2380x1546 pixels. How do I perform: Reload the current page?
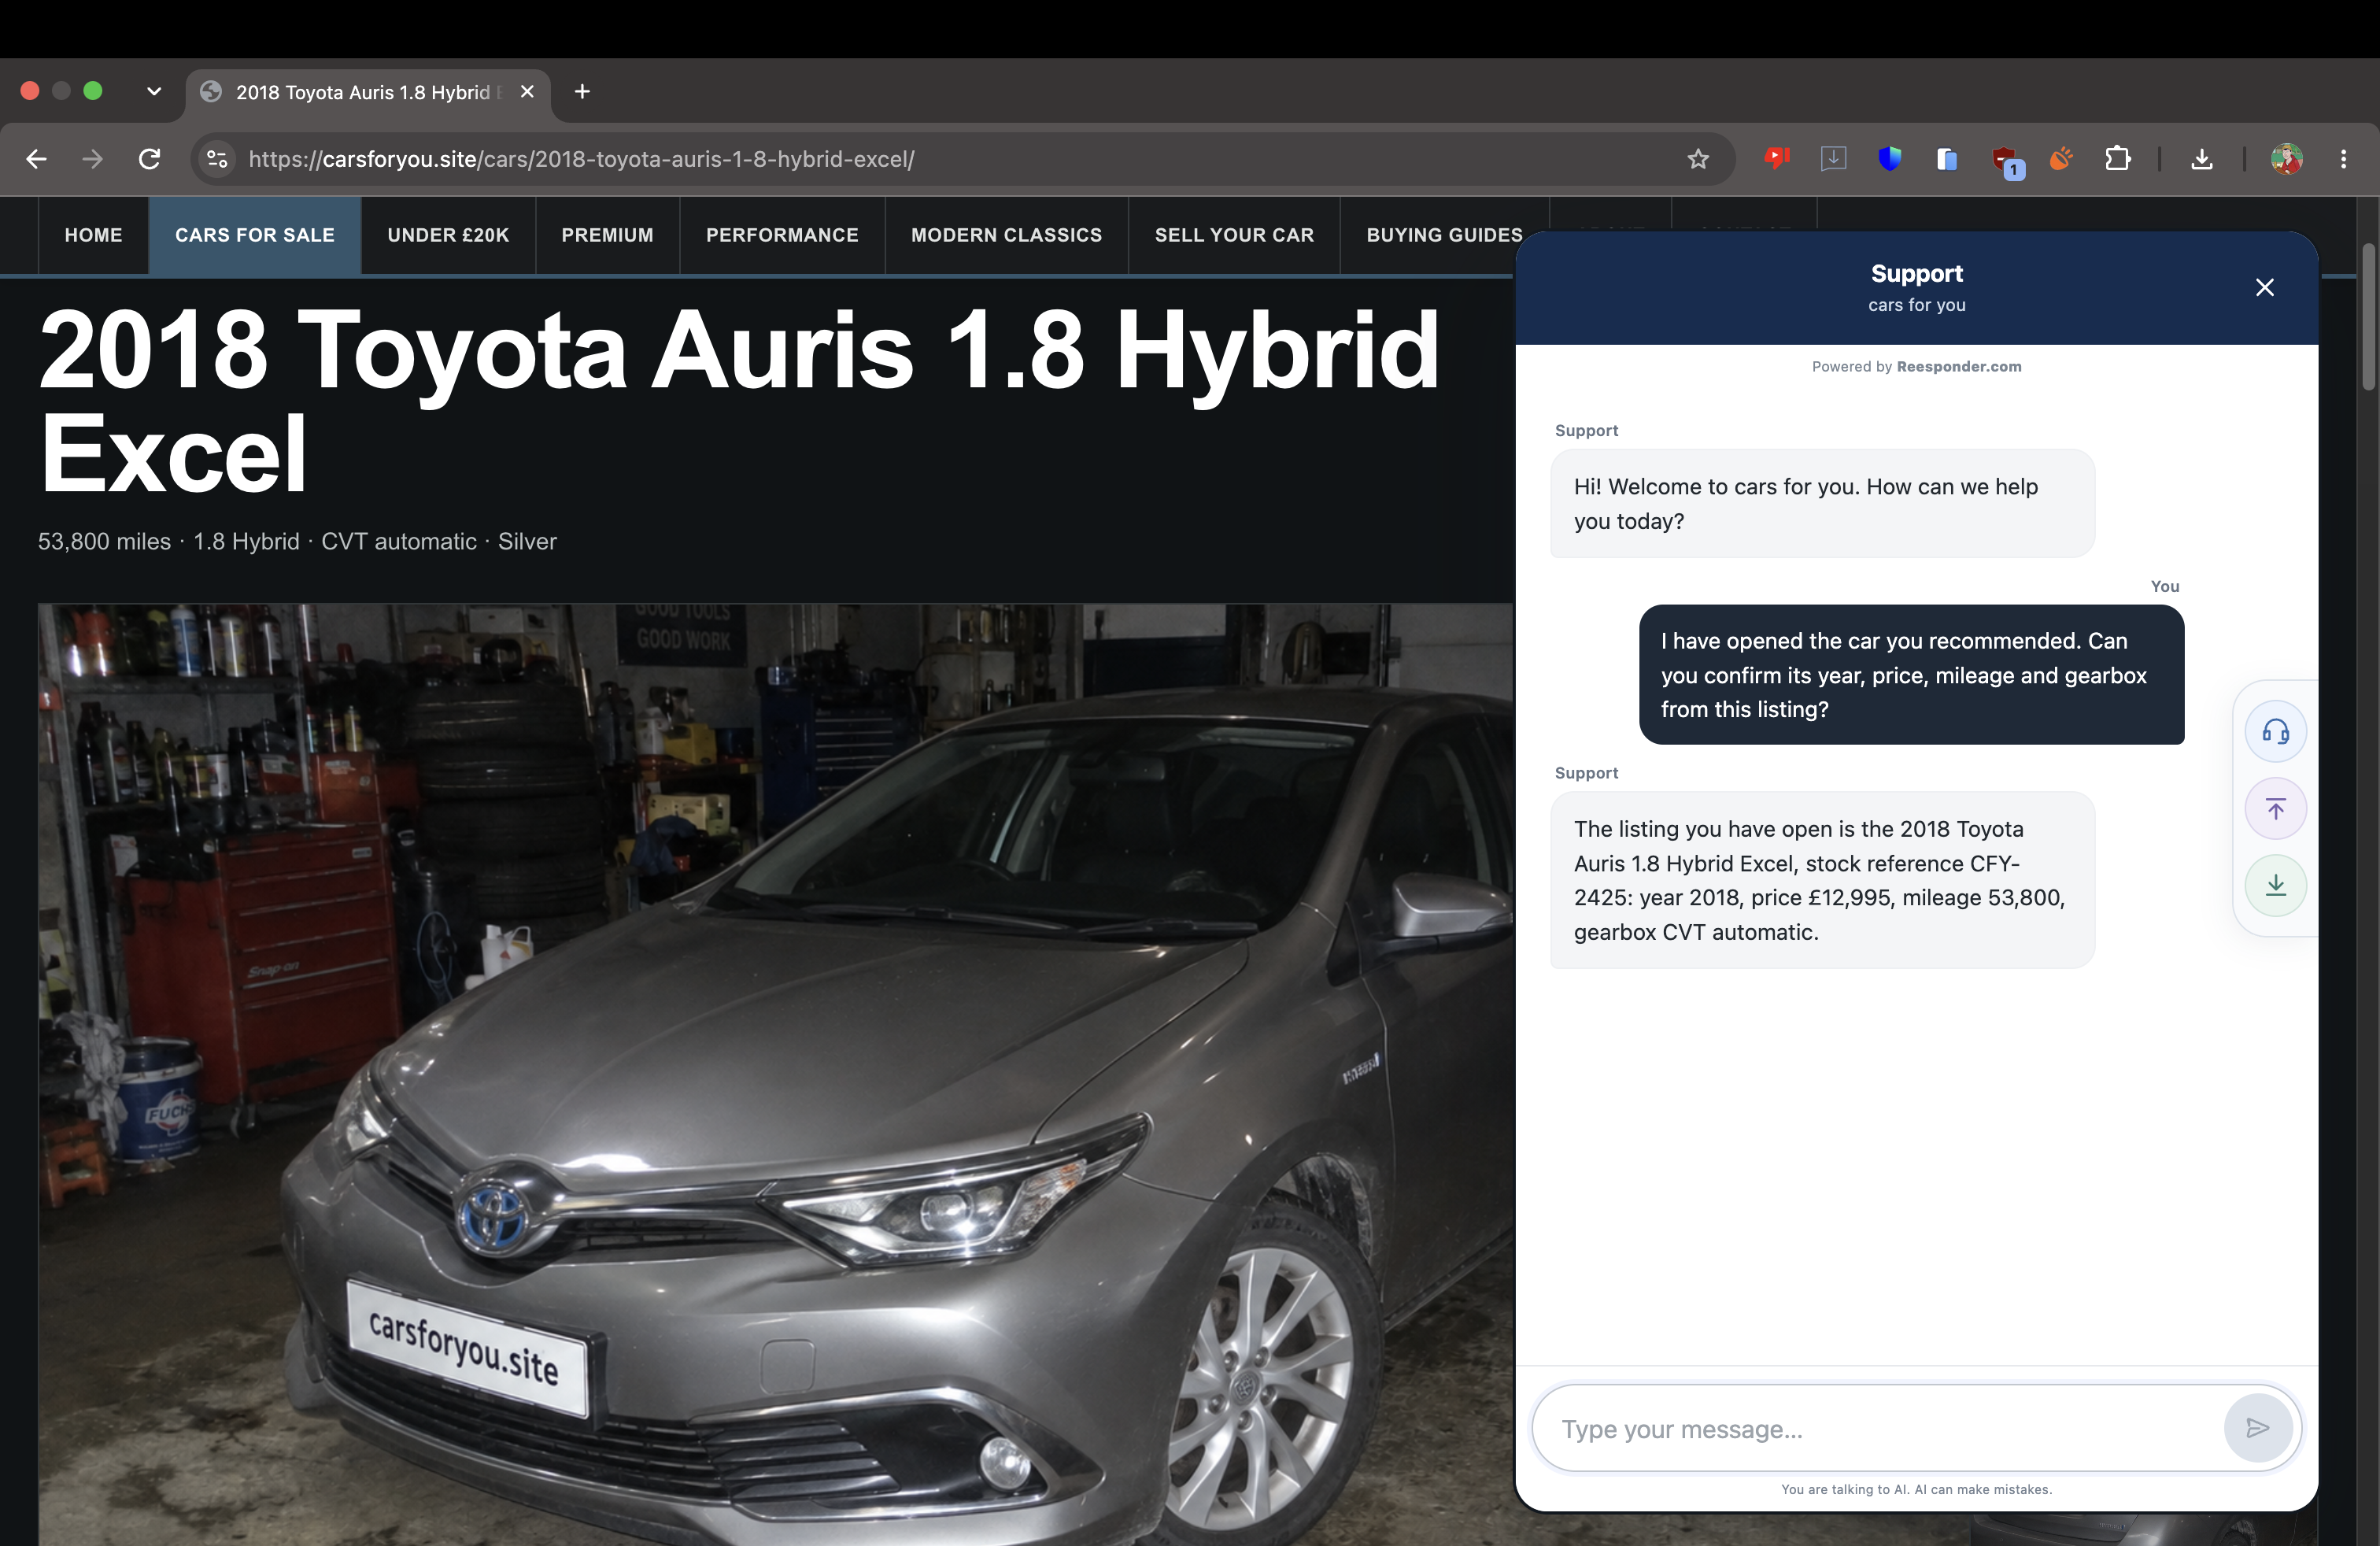click(149, 159)
